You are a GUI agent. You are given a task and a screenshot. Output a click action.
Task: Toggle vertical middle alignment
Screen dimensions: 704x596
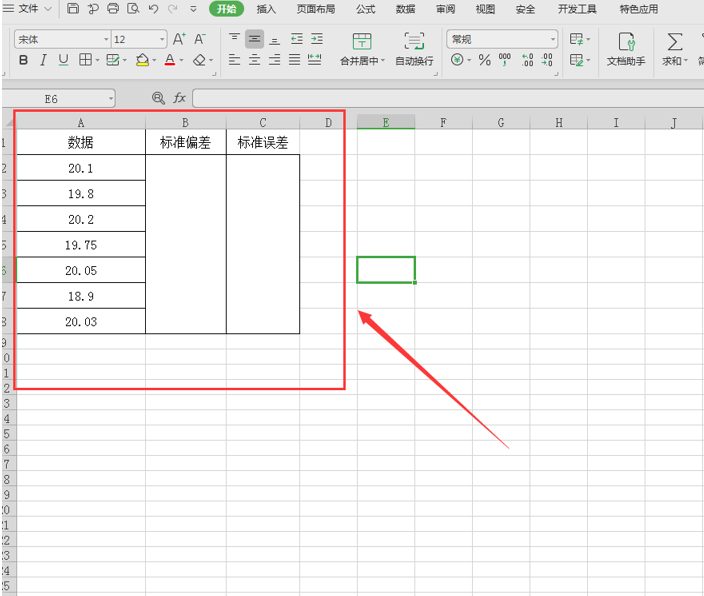click(x=255, y=39)
